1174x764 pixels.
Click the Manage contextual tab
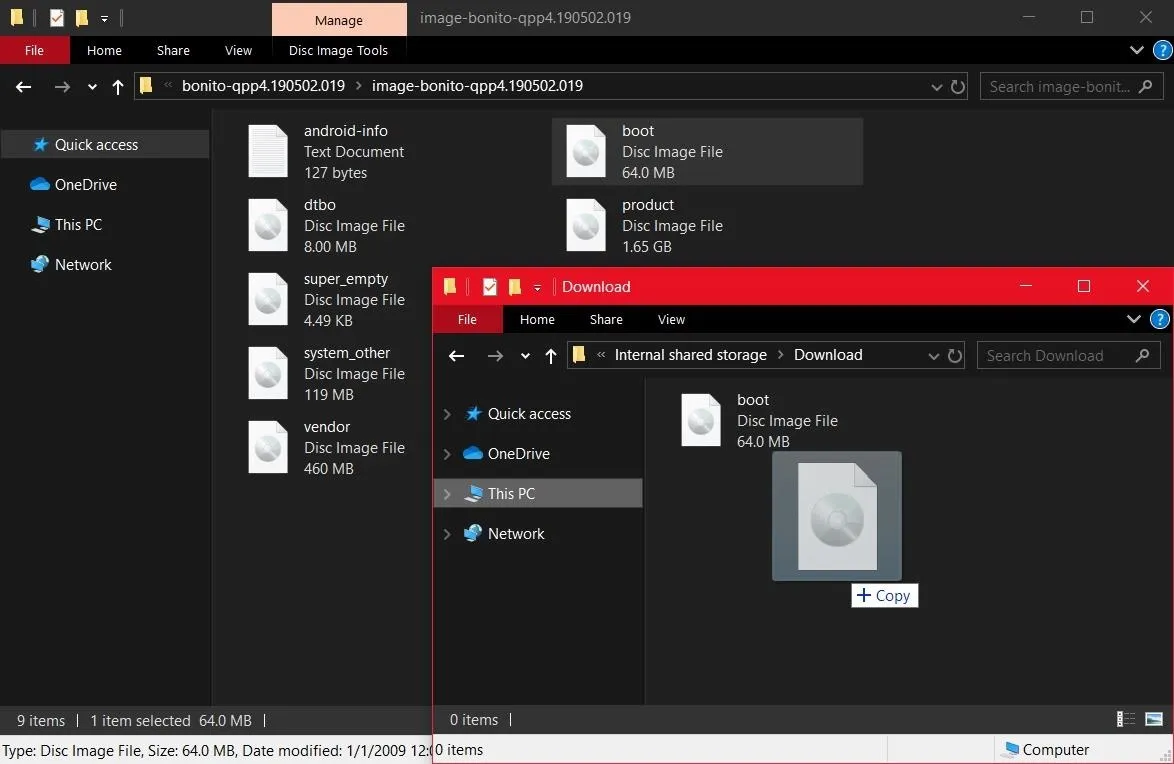pos(339,20)
